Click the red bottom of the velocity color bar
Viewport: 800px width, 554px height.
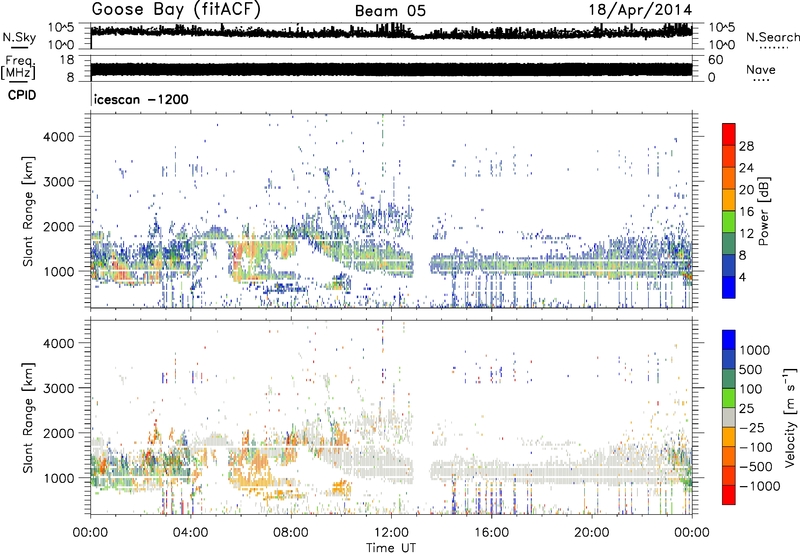pyautogui.click(x=729, y=495)
